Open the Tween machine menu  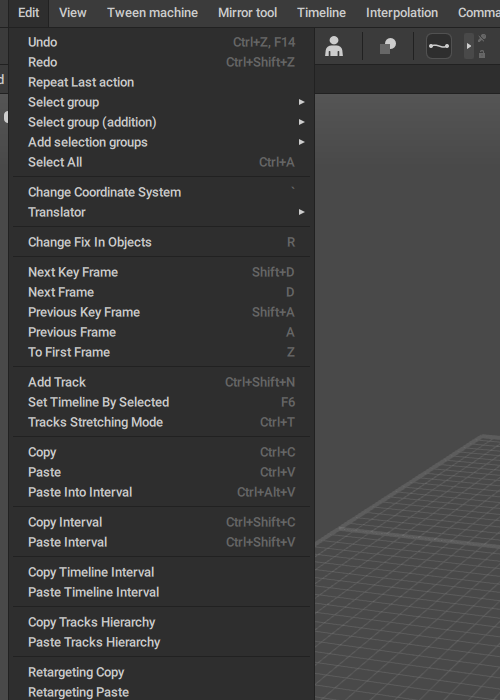click(152, 12)
